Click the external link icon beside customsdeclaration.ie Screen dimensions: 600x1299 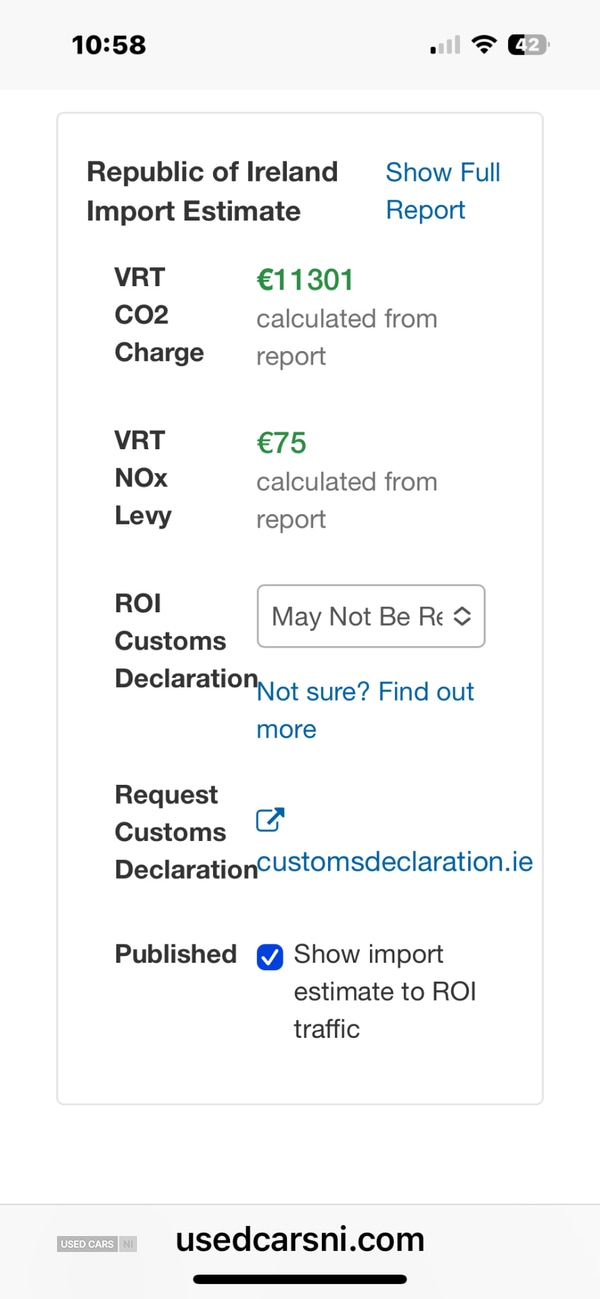[270, 820]
